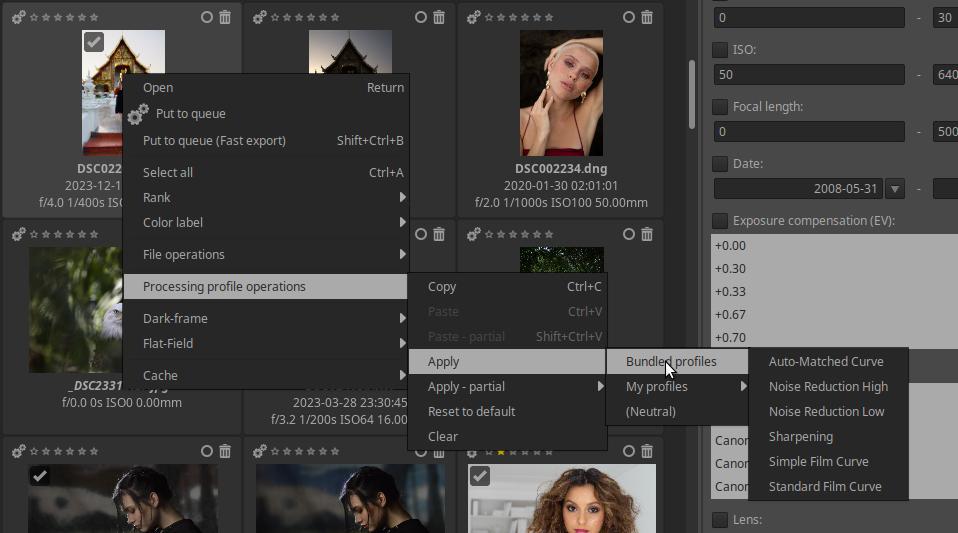Click the color label circle on DSC002234.dng
Viewport: 958px width, 533px height.
coord(628,17)
